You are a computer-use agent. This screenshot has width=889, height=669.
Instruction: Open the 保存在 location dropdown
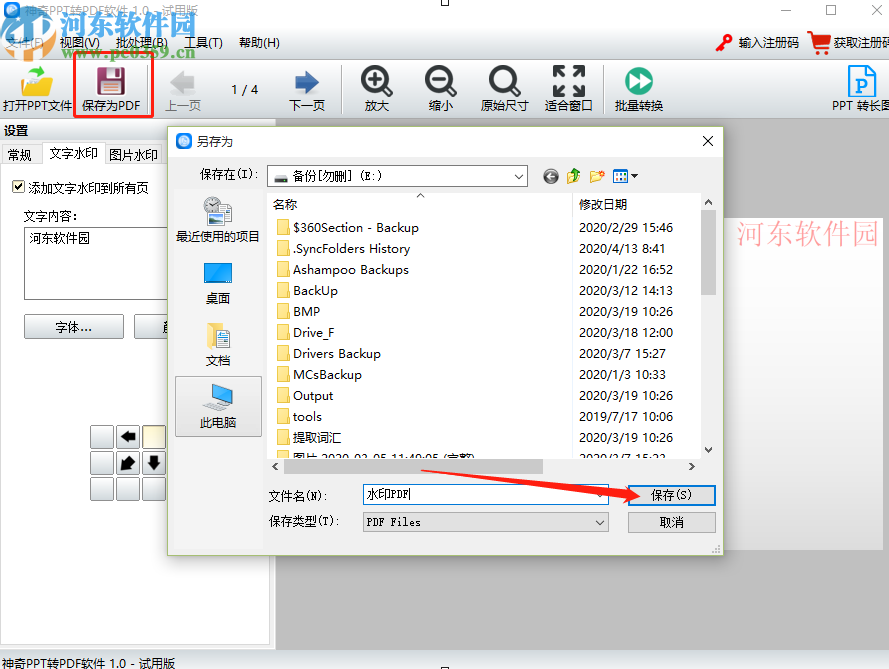point(519,176)
